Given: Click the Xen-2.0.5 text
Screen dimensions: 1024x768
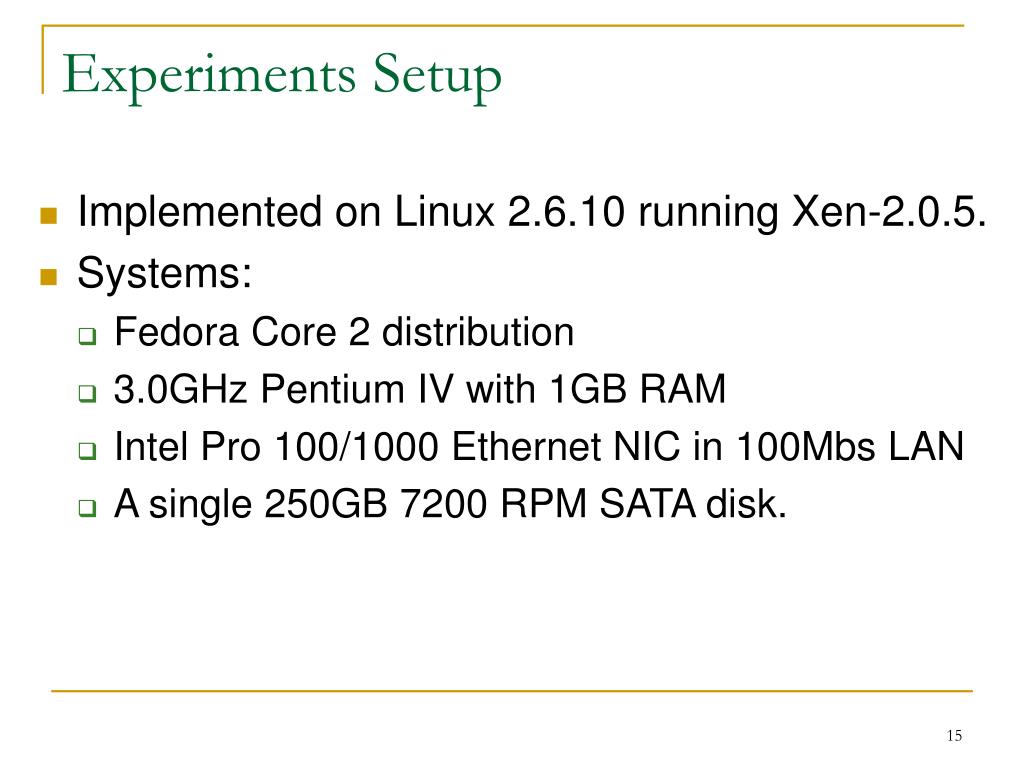Looking at the screenshot, I should (x=889, y=212).
